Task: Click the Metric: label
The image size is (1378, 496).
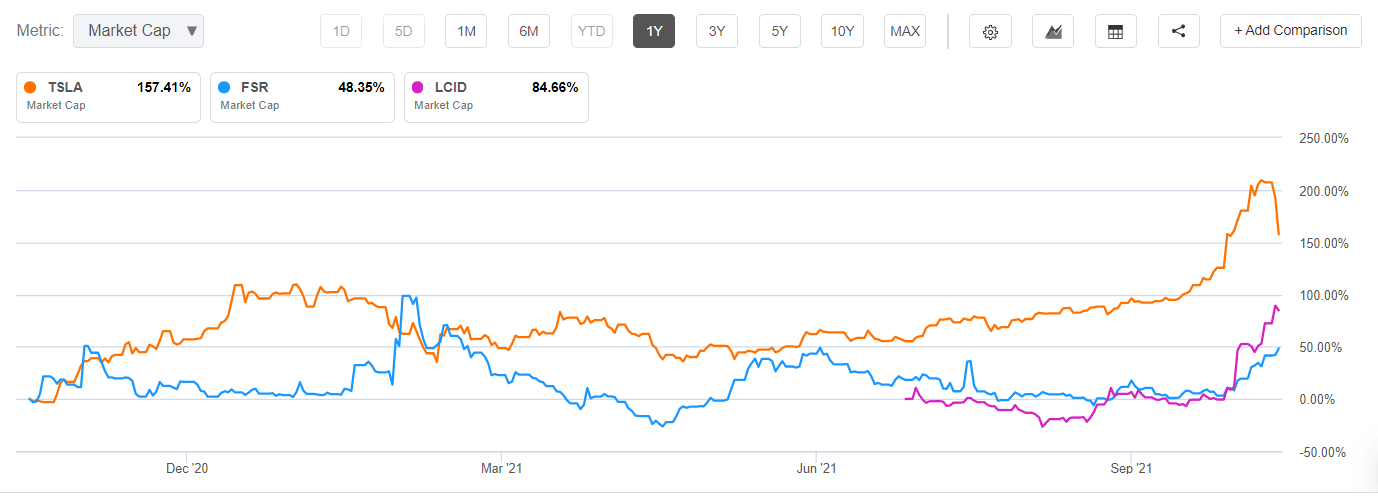Action: click(x=41, y=31)
